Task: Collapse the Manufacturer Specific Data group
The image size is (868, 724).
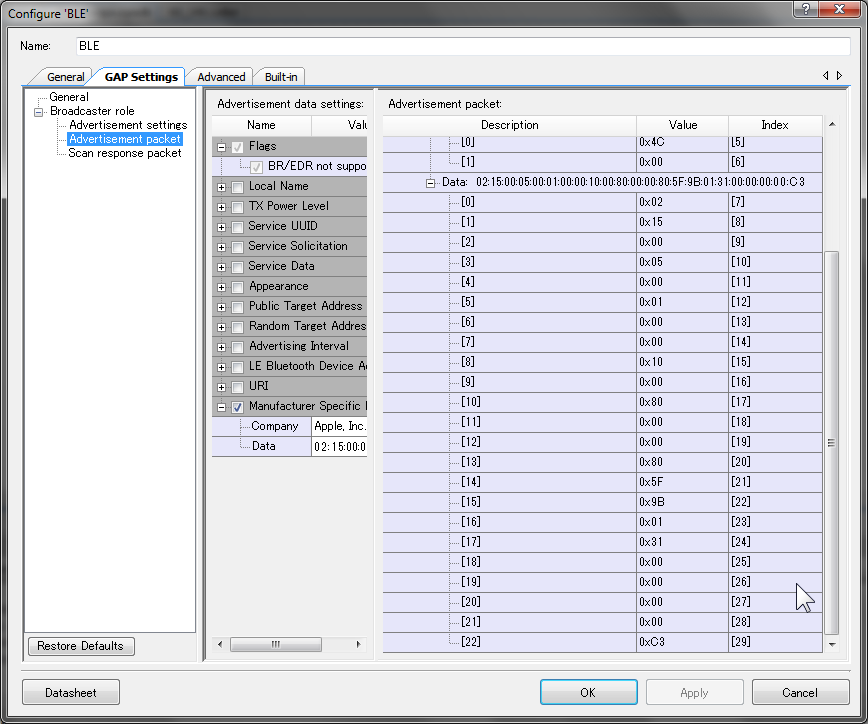Action: [x=221, y=407]
